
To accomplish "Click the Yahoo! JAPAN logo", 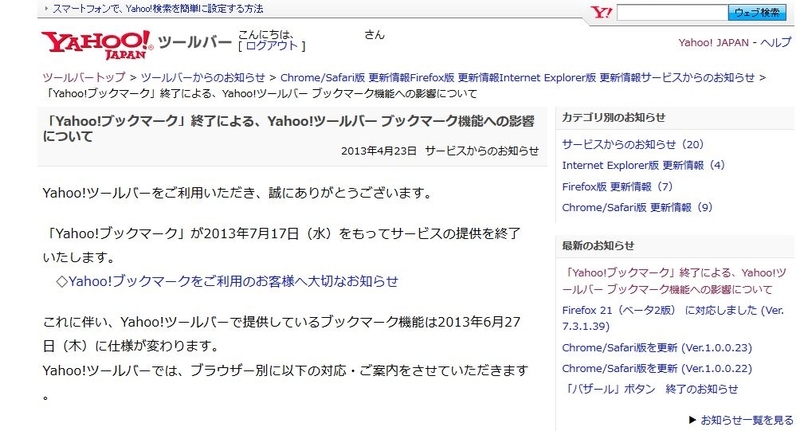I will point(97,44).
